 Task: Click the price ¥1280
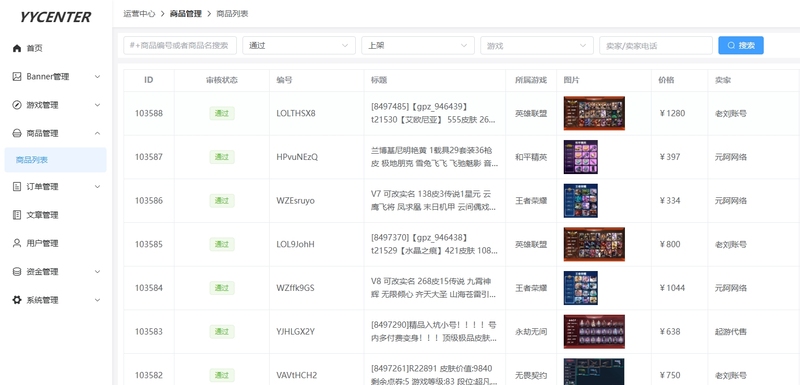coord(672,113)
